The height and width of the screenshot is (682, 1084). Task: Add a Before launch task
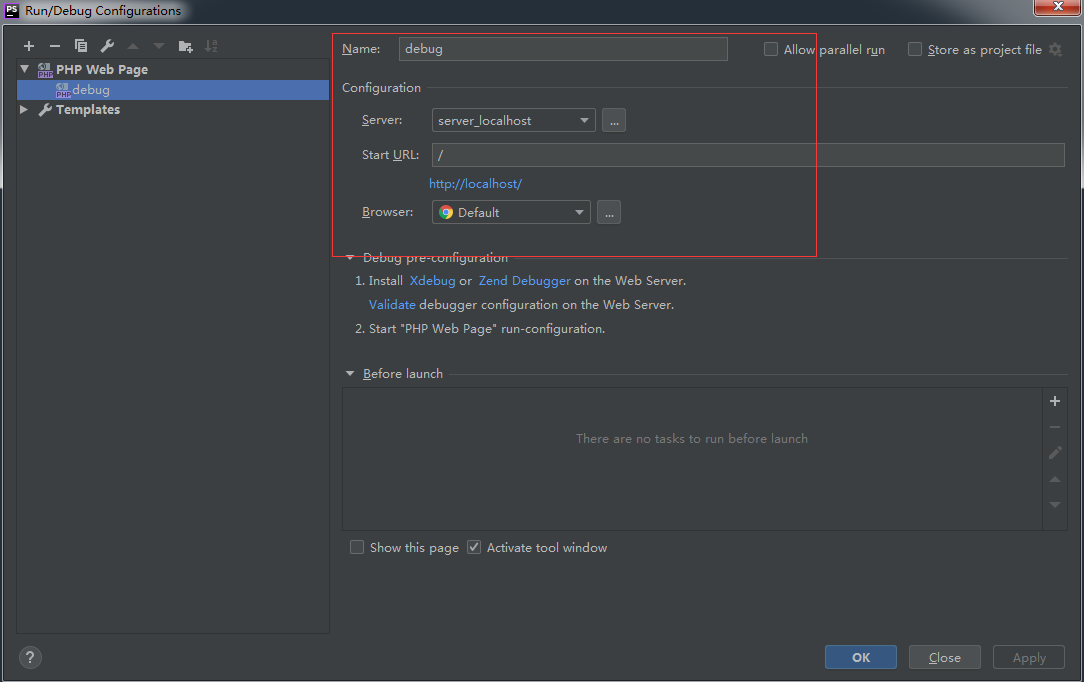pos(1054,401)
